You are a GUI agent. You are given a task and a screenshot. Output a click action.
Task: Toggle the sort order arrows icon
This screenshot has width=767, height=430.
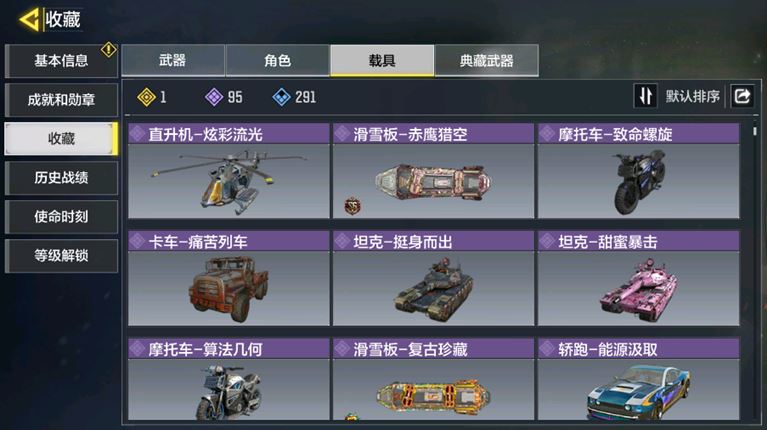point(645,96)
